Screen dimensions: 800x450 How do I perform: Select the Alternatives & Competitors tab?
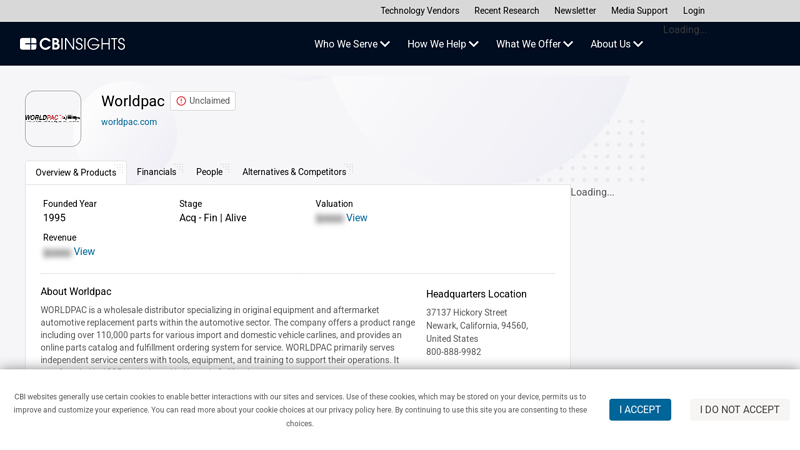pos(294,172)
